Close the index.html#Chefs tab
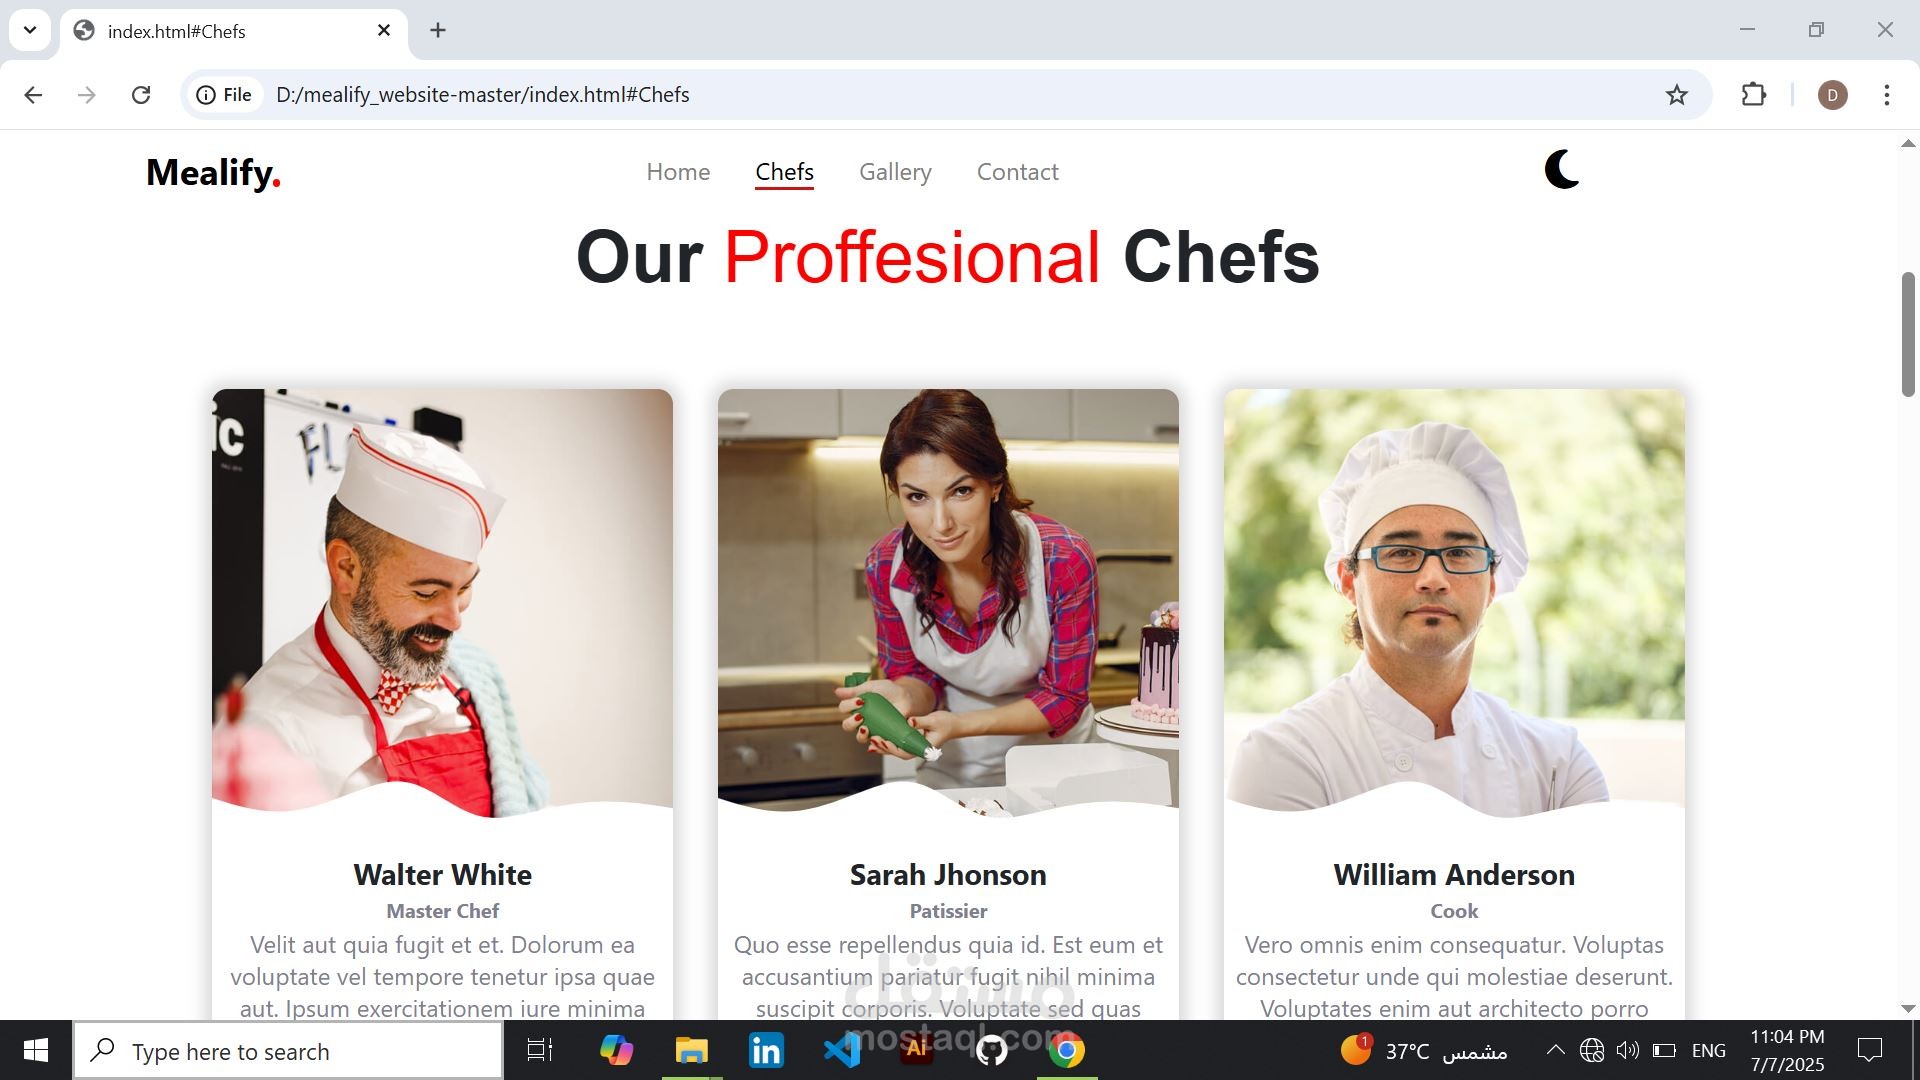The width and height of the screenshot is (1920, 1080). click(384, 31)
